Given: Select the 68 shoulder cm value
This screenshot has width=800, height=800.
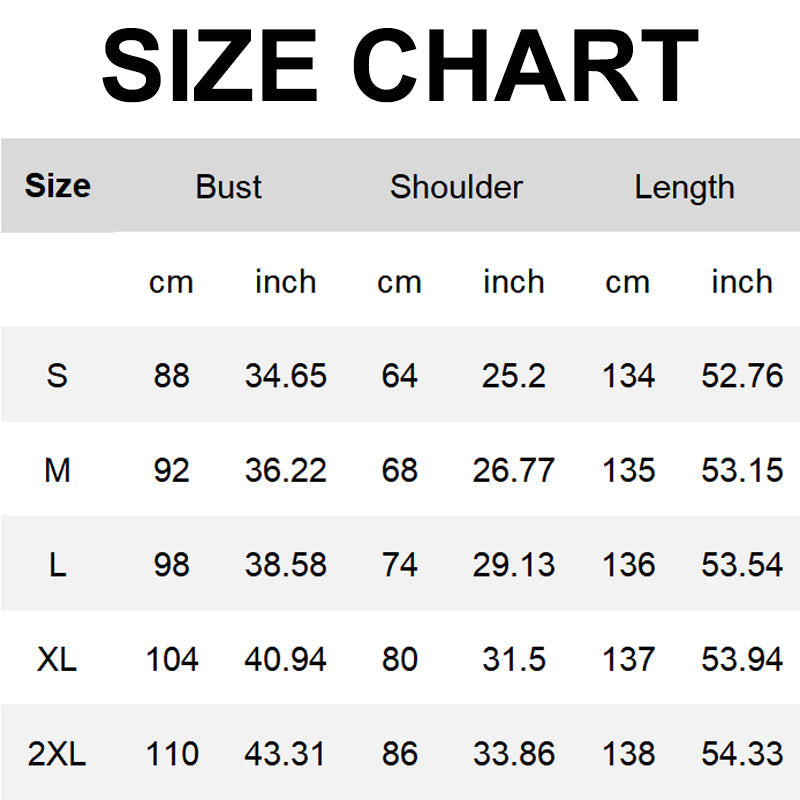Looking at the screenshot, I should [x=399, y=470].
